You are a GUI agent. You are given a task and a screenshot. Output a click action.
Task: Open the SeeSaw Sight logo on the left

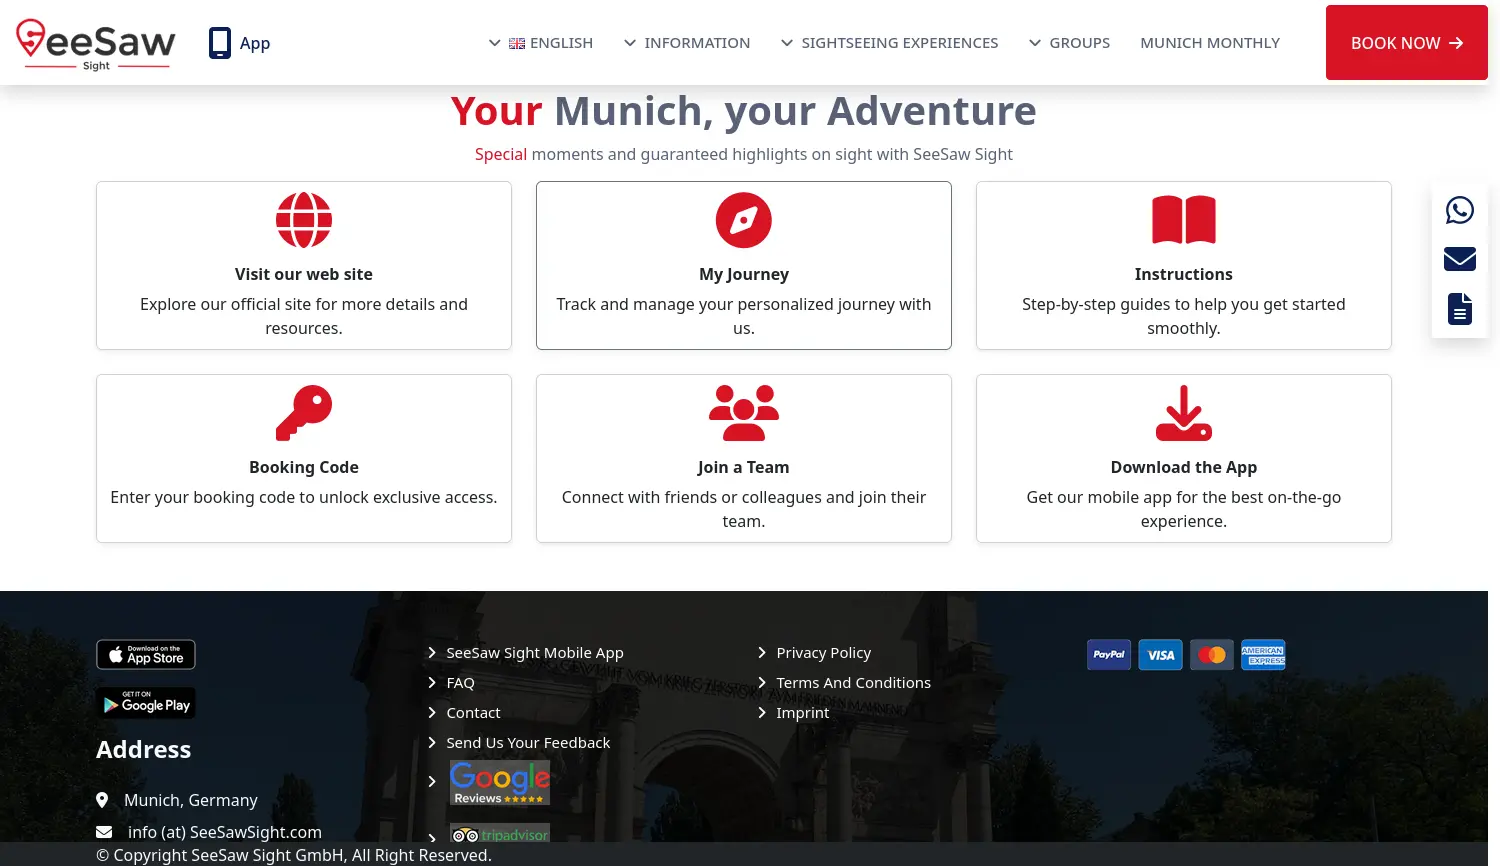(x=96, y=42)
